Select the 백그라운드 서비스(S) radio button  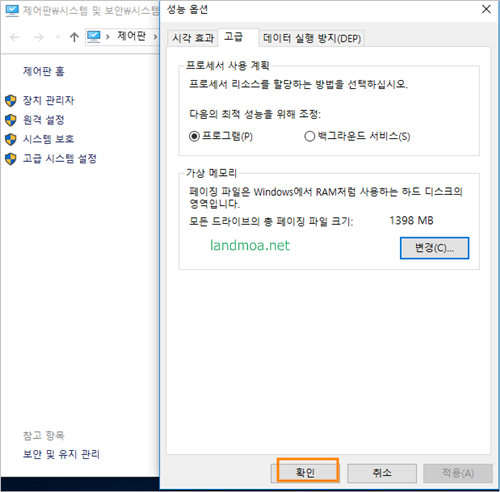pos(310,136)
